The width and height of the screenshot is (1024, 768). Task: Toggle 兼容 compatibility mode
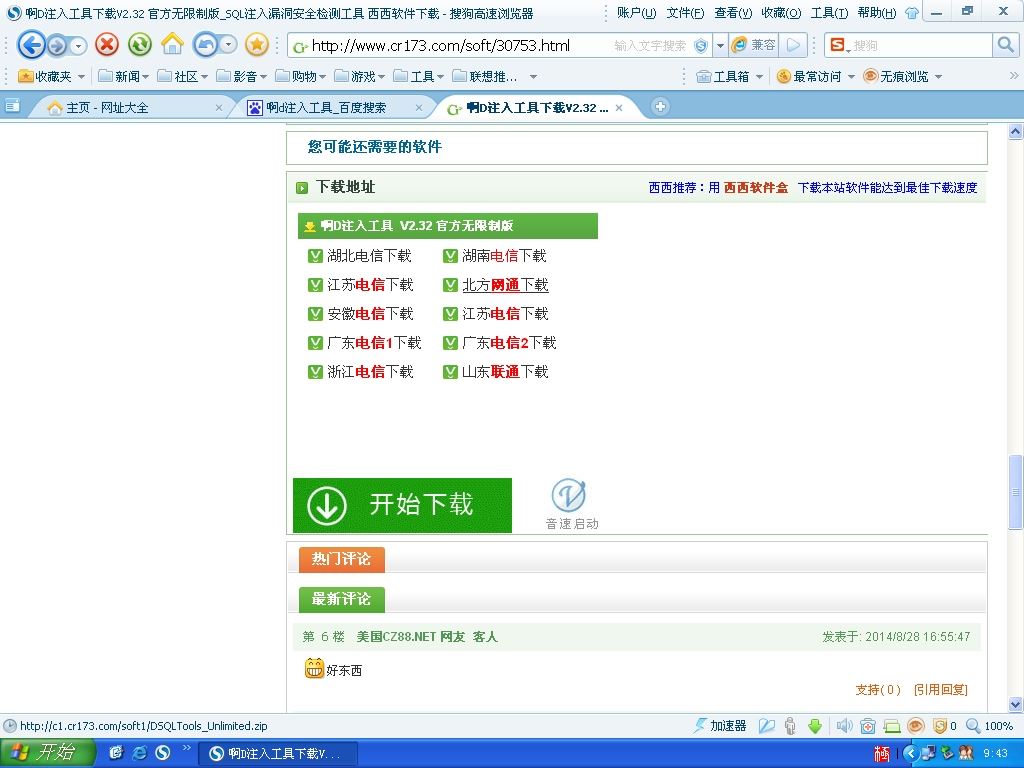pos(754,45)
